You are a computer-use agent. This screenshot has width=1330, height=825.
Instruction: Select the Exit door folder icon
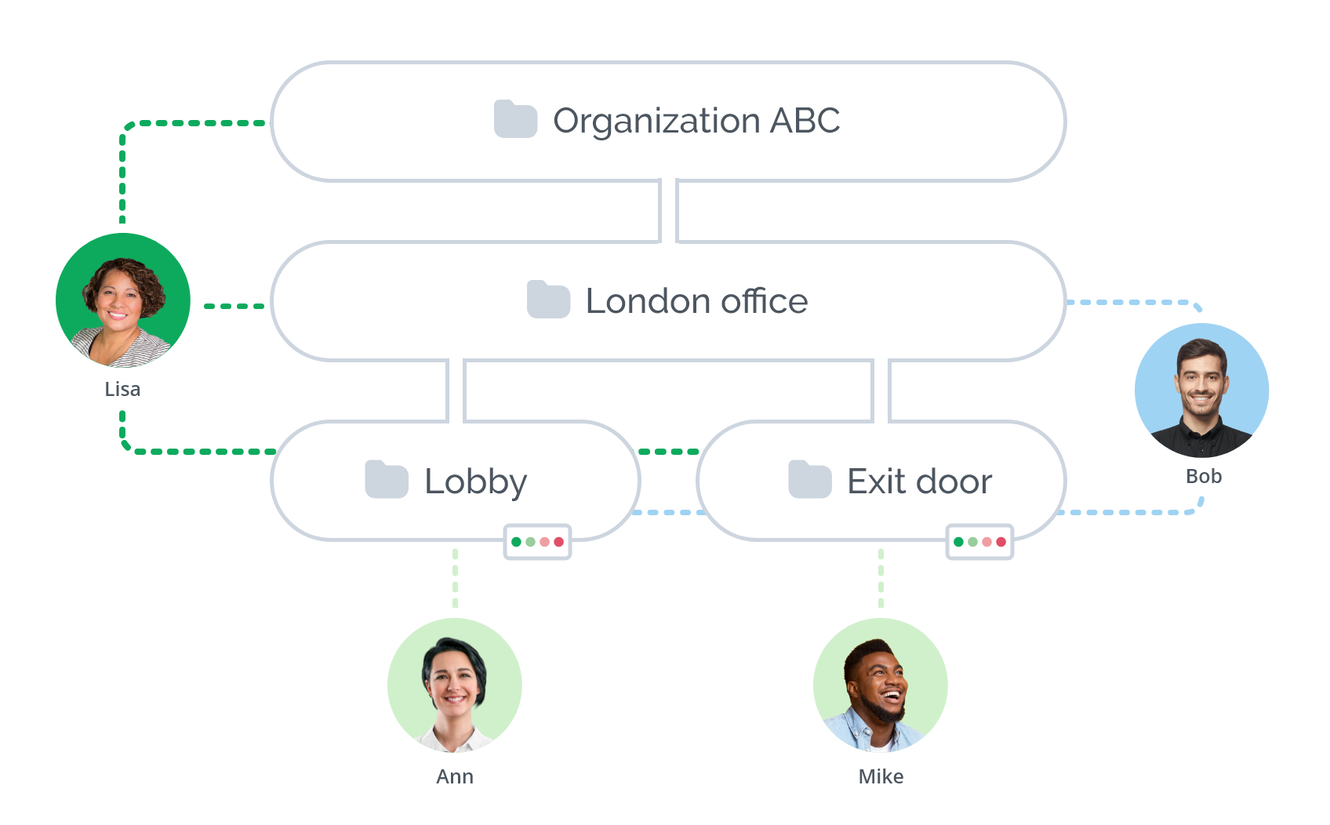(810, 480)
